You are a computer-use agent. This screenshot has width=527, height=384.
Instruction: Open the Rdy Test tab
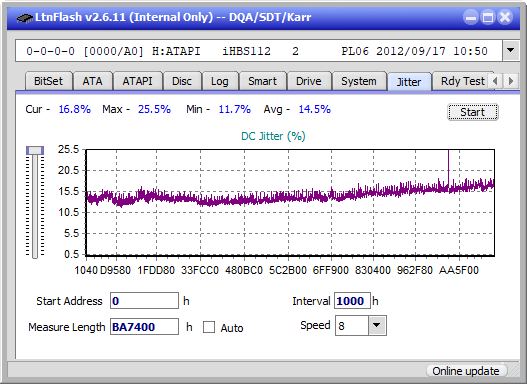coord(462,81)
